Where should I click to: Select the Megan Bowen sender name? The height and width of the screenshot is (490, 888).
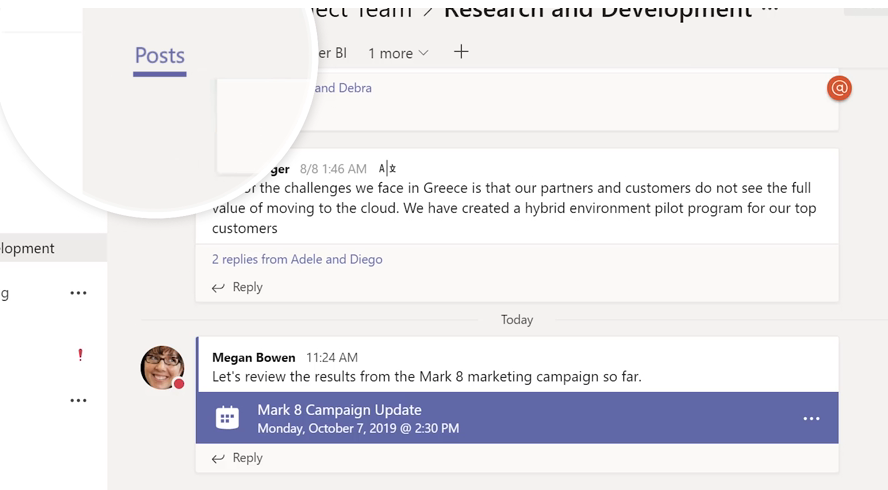pos(254,357)
